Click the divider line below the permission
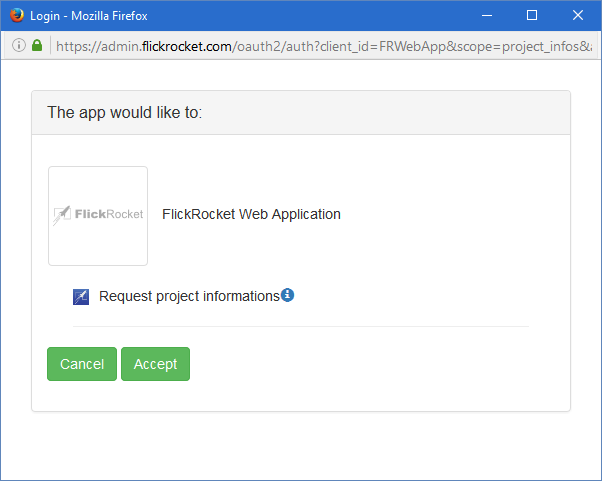The image size is (602, 481). pyautogui.click(x=300, y=326)
